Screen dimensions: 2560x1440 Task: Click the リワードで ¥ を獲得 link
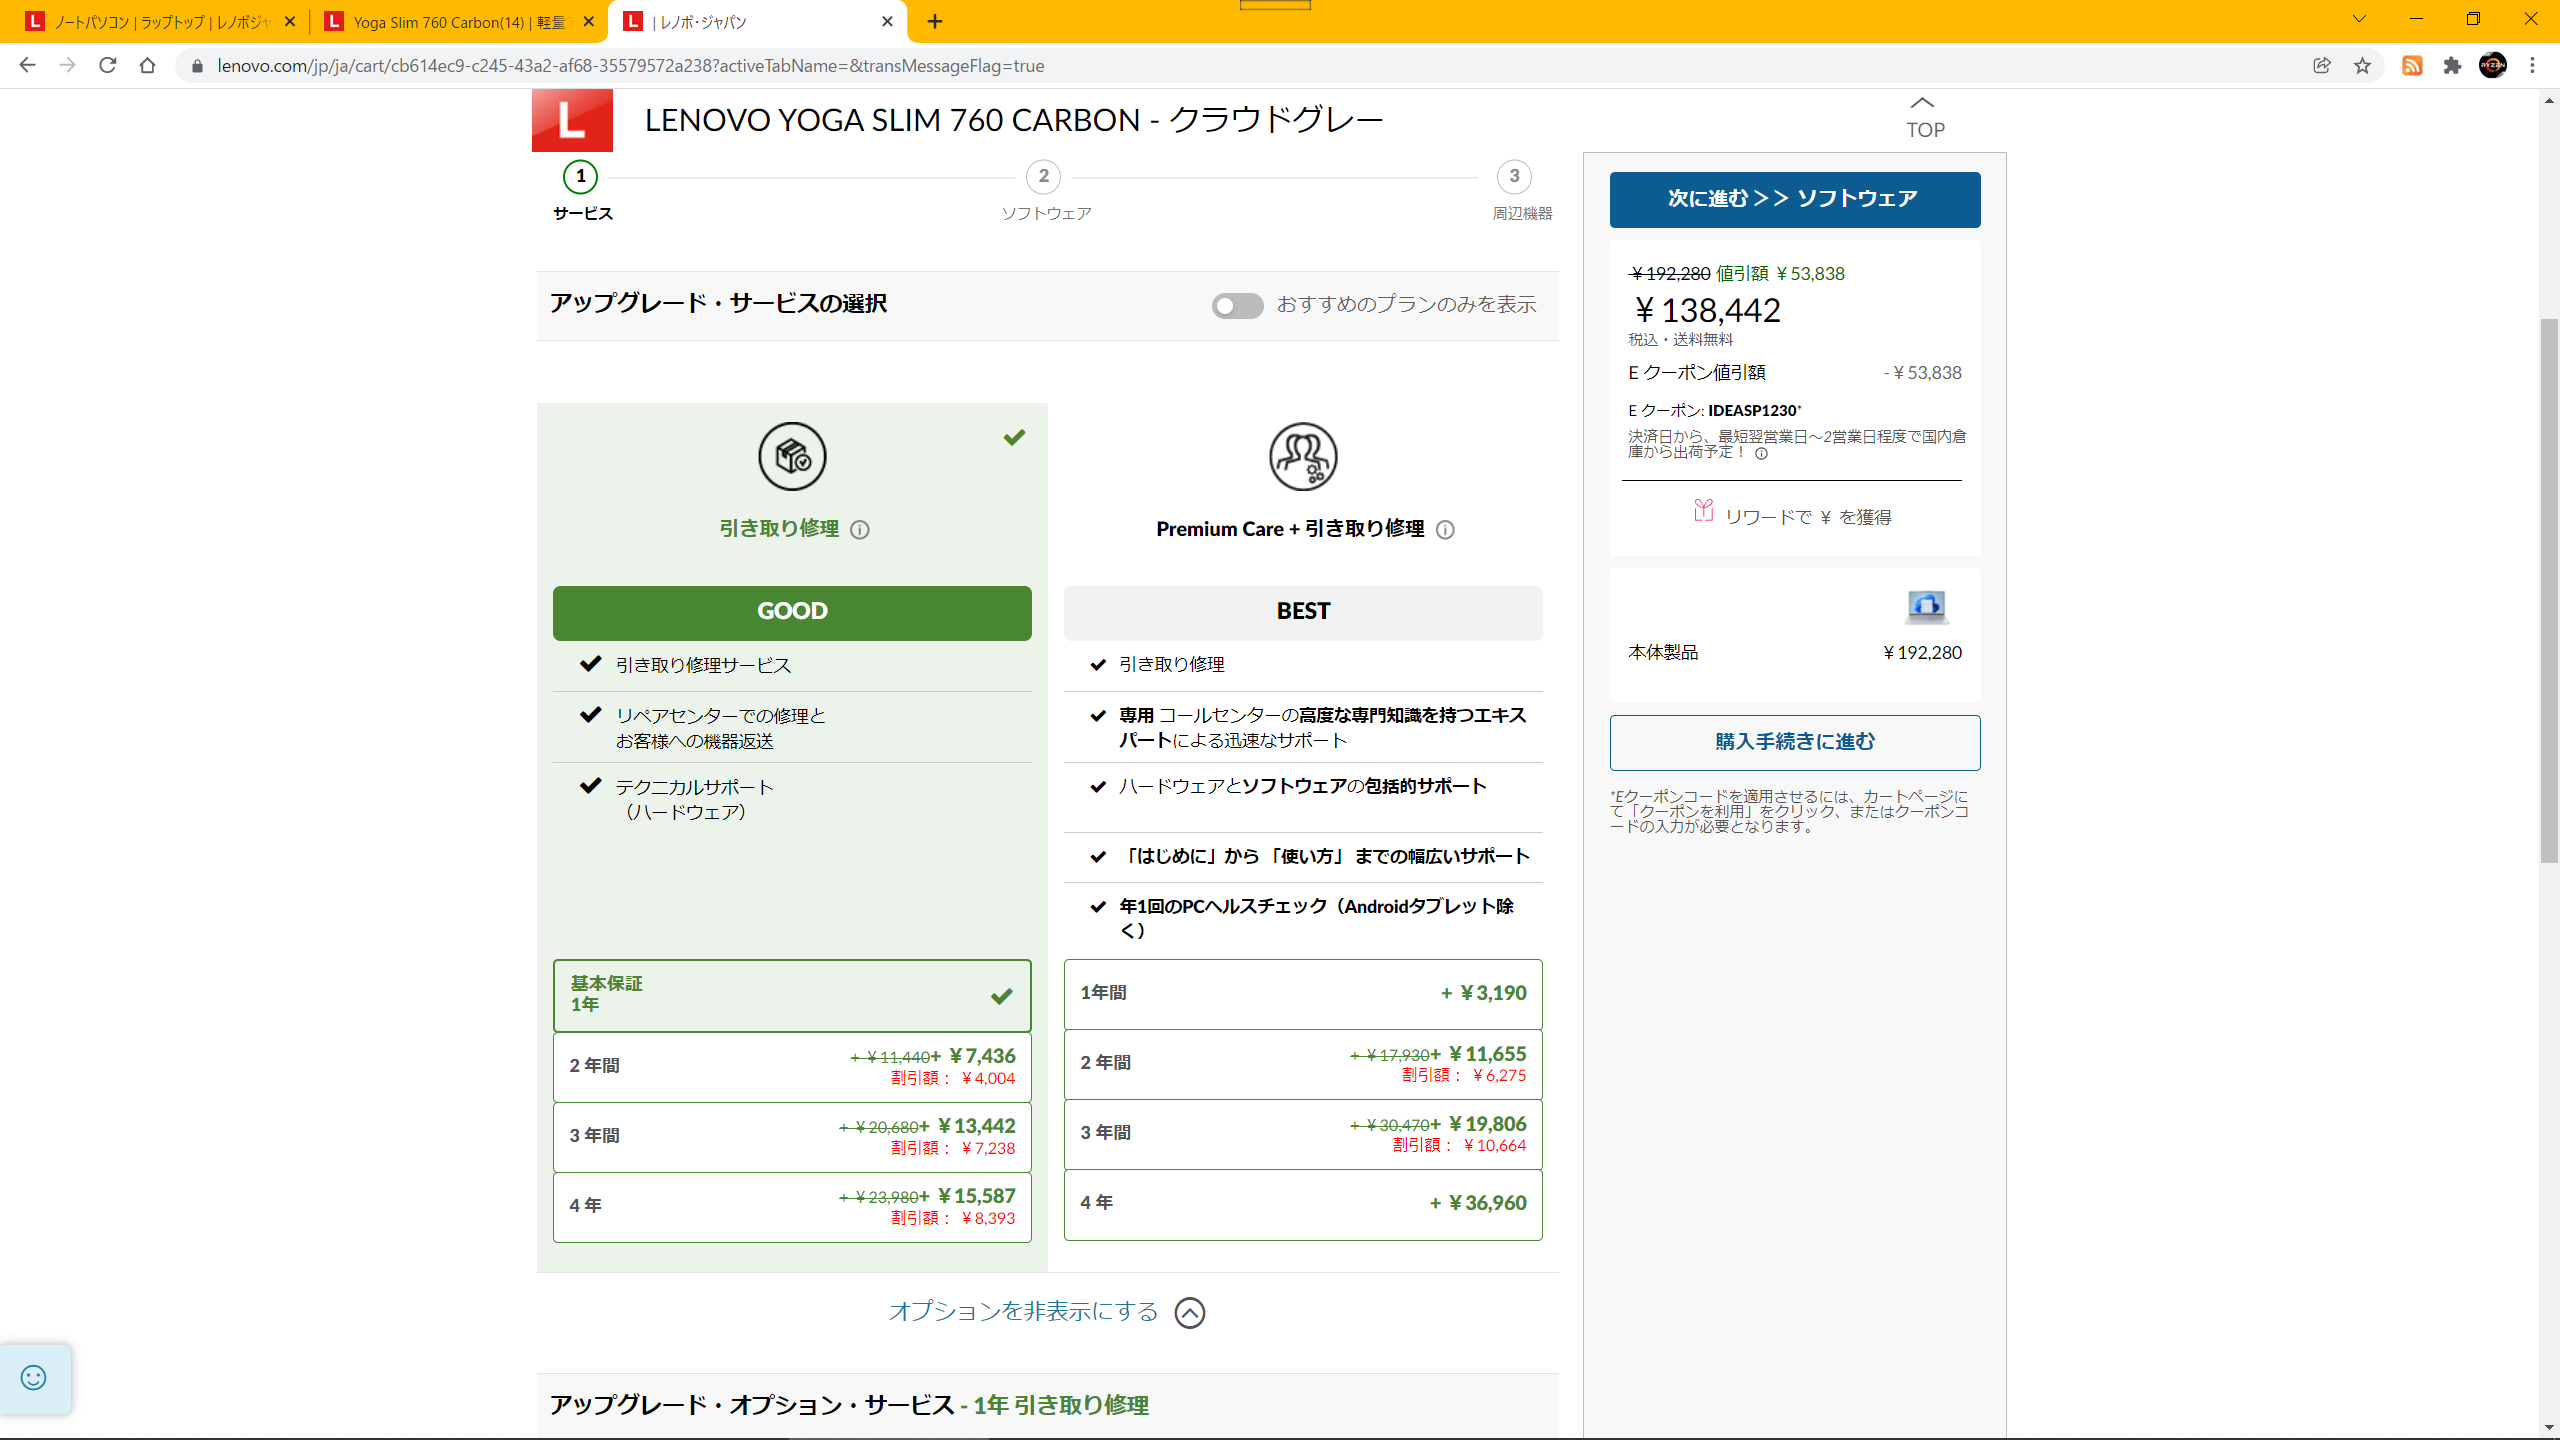[1807, 517]
